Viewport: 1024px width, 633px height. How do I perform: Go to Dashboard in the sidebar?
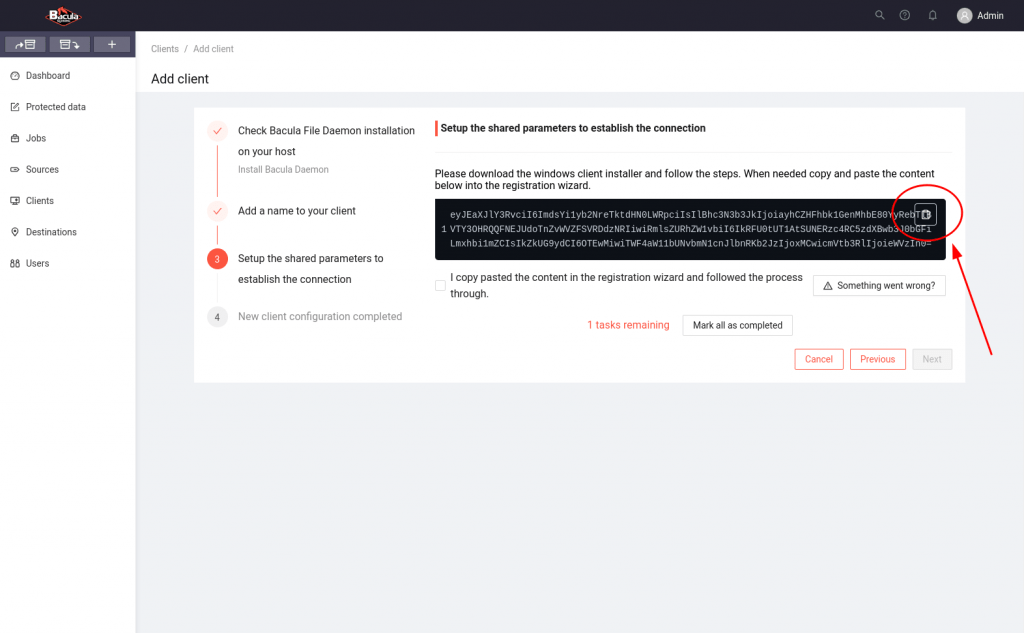pyautogui.click(x=47, y=76)
